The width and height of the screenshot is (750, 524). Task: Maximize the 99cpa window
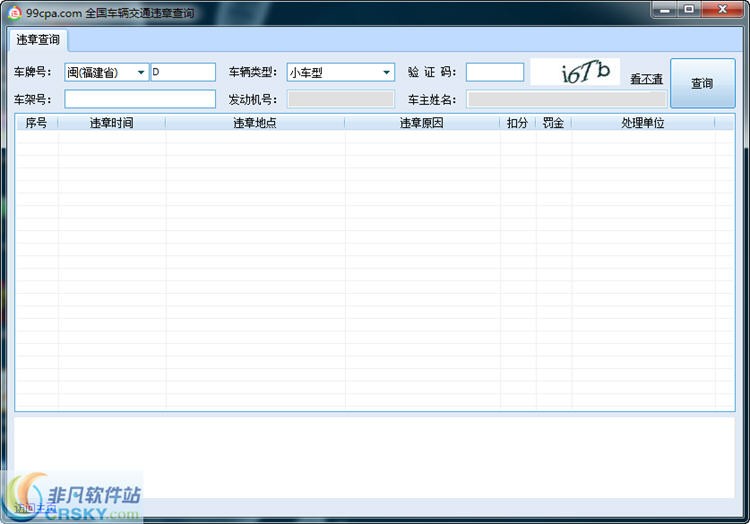pyautogui.click(x=689, y=10)
